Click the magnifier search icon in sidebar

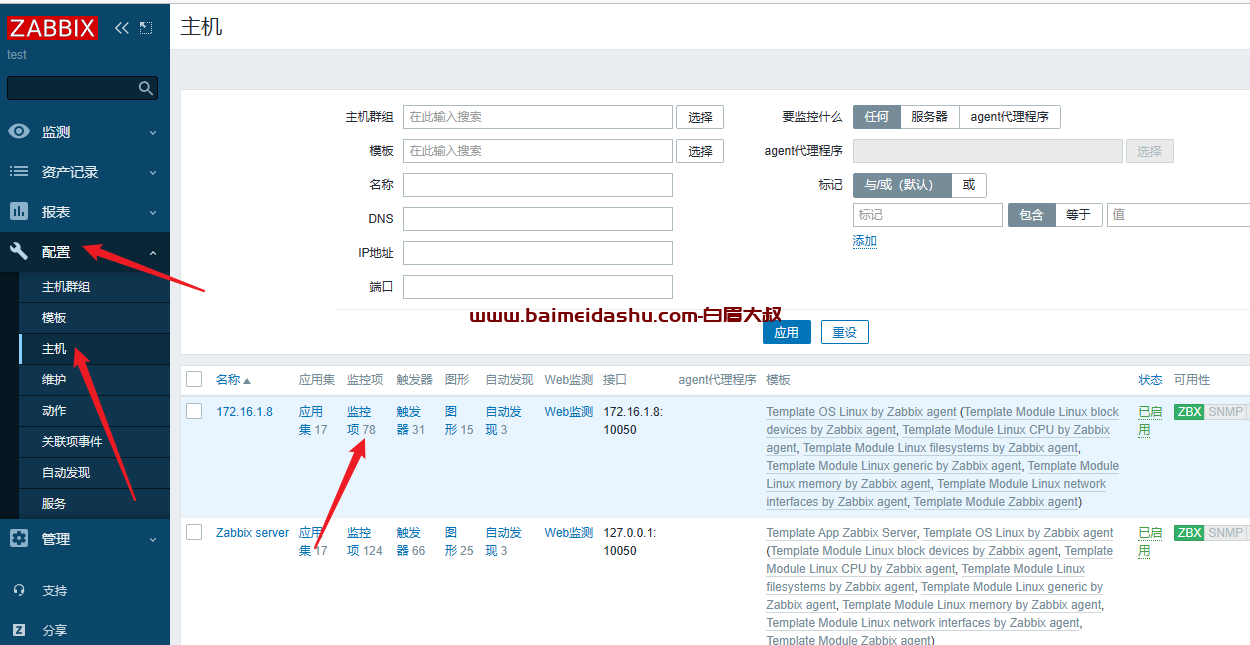[146, 88]
